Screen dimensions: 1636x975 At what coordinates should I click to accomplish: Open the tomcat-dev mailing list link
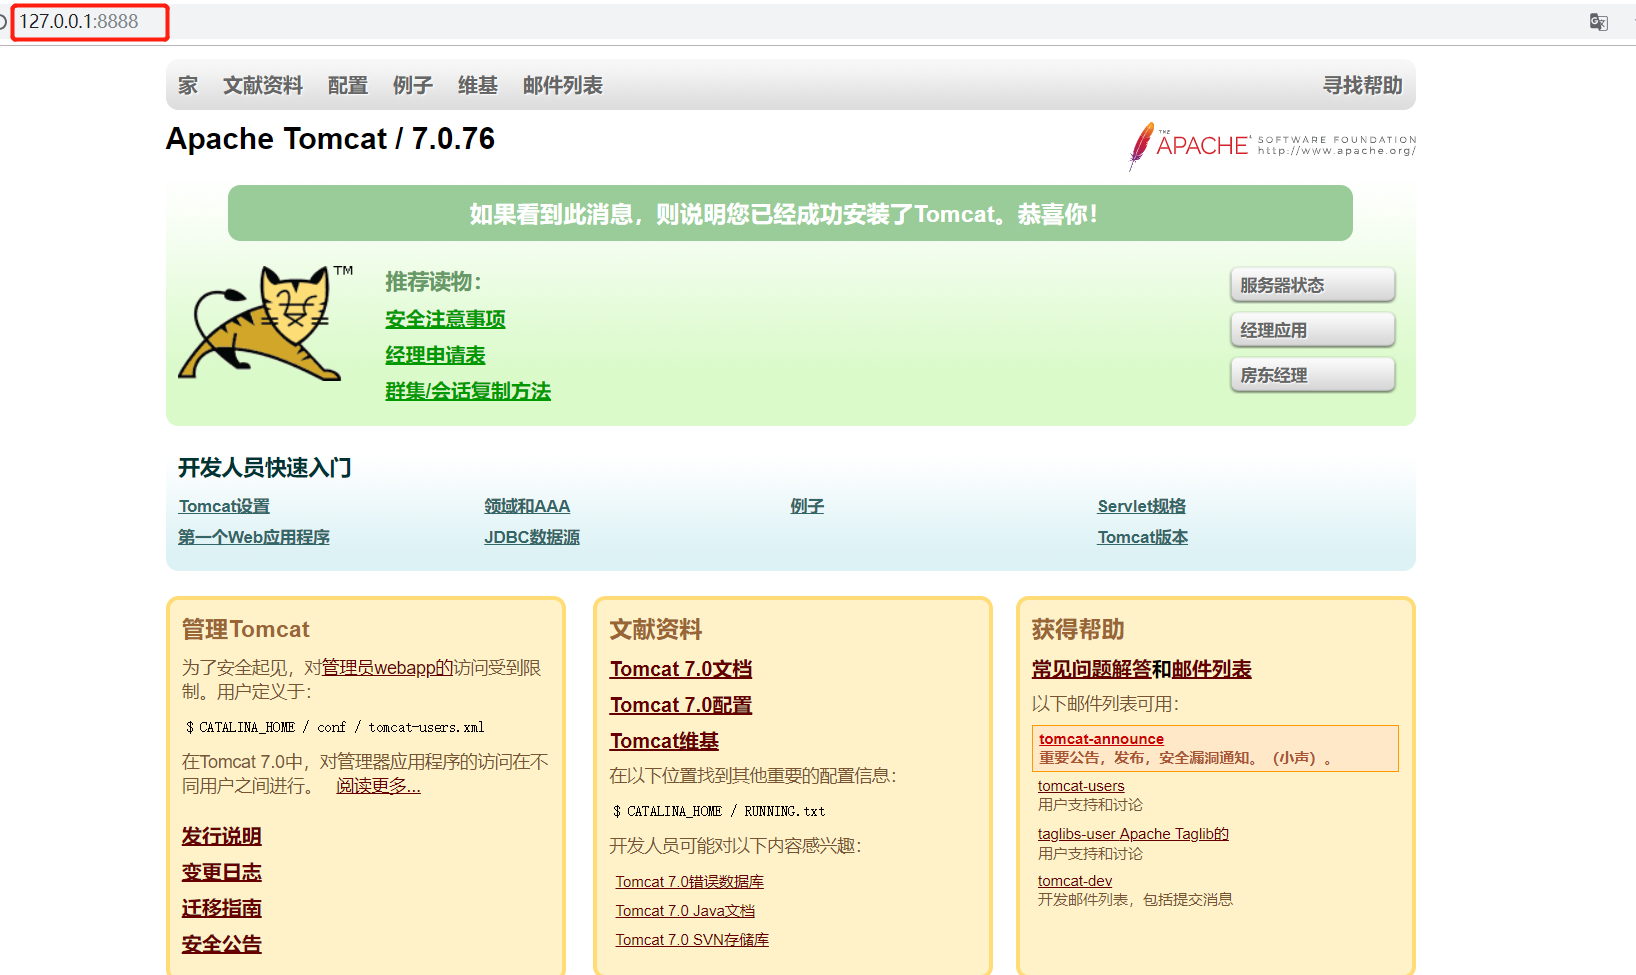(x=1075, y=881)
